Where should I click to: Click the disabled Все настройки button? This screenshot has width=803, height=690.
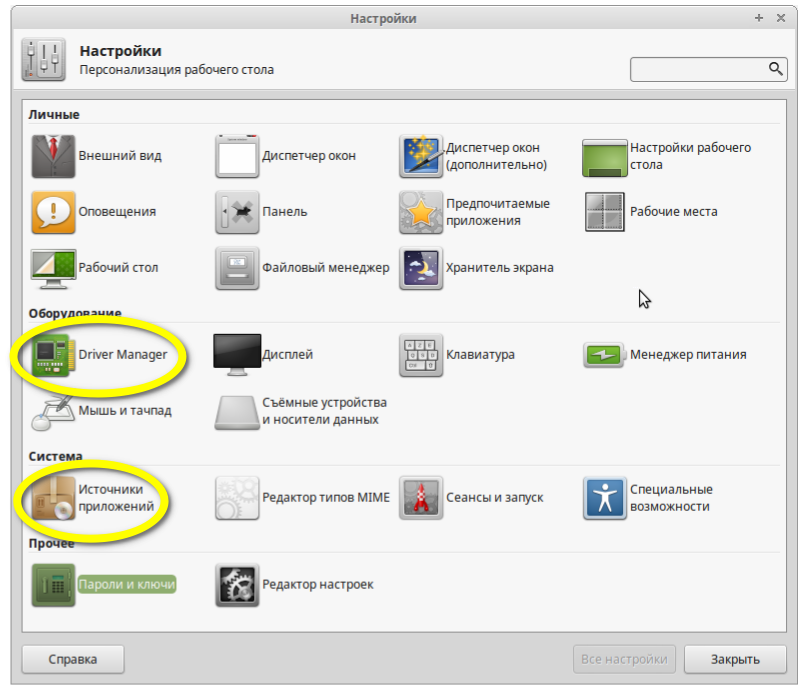tap(624, 659)
